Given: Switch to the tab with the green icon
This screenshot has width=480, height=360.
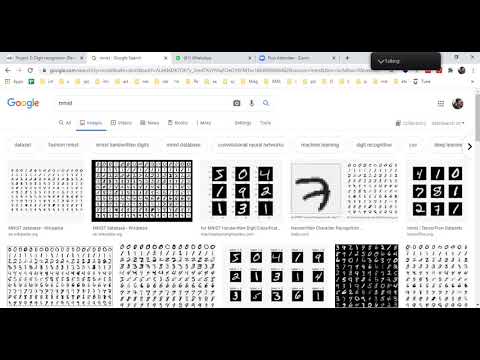Looking at the screenshot, I should (213, 58).
